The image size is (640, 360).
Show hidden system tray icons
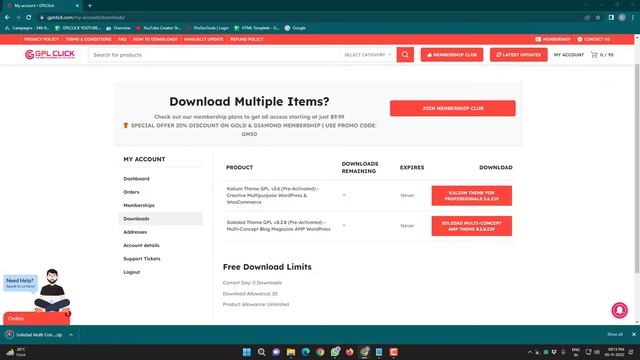click(x=530, y=352)
